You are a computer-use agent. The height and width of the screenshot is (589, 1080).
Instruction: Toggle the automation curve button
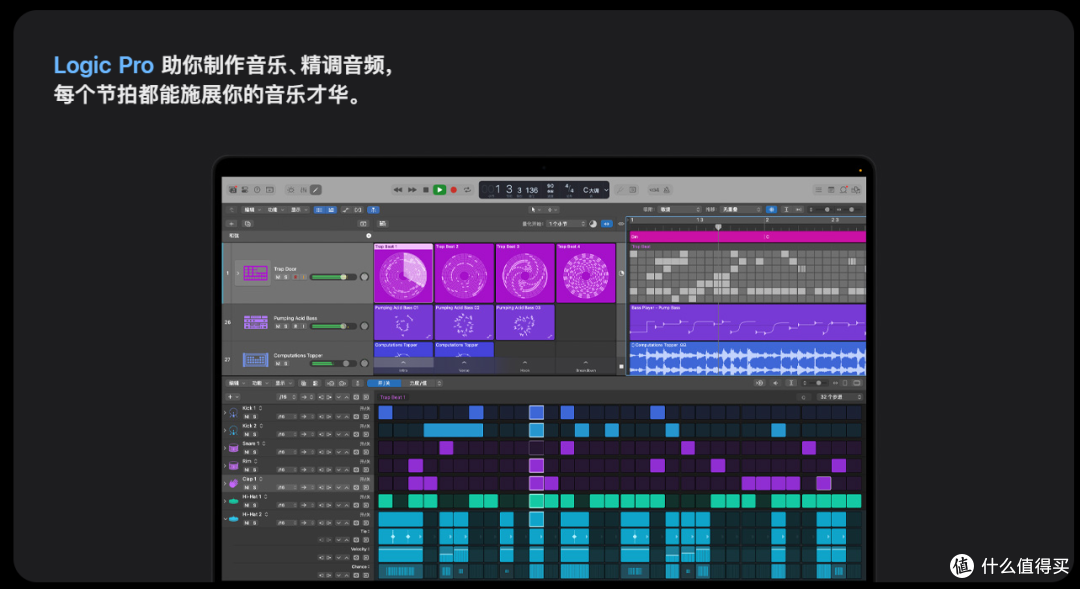point(346,209)
